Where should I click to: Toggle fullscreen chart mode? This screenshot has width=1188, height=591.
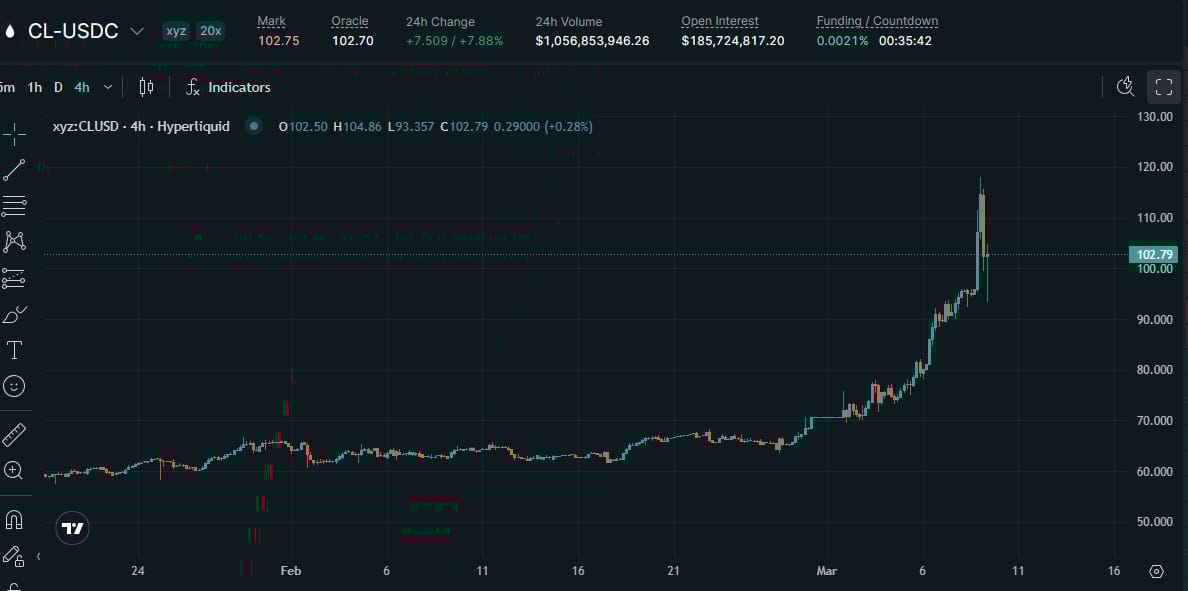pyautogui.click(x=1164, y=87)
